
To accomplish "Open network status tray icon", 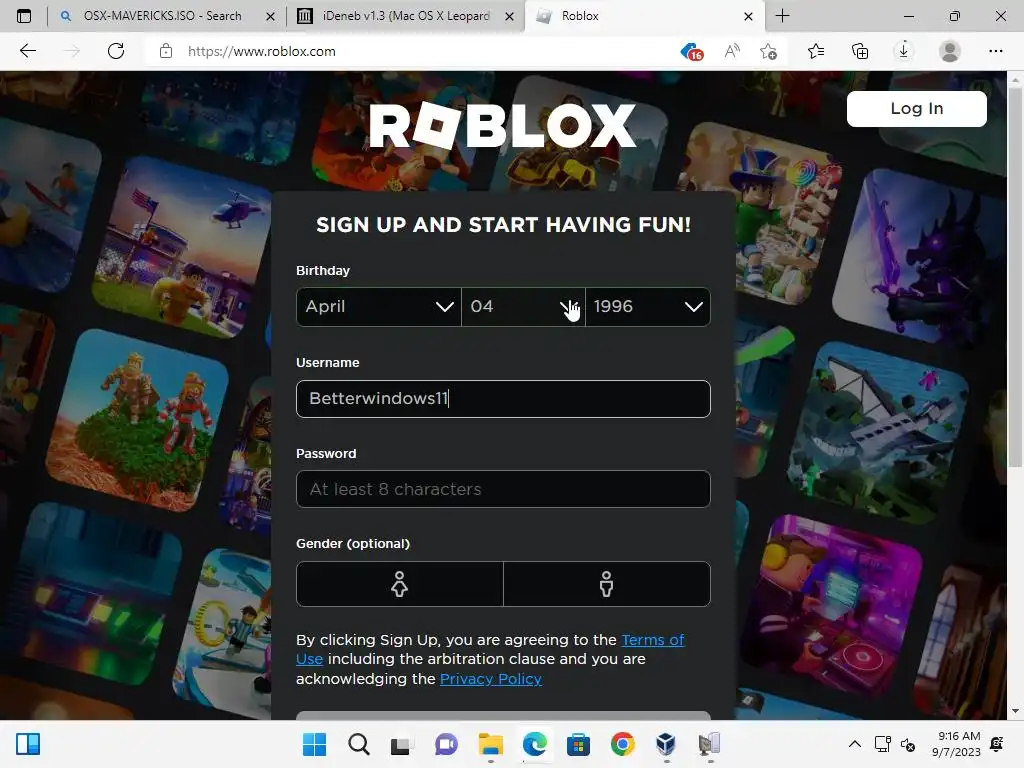I will [882, 744].
